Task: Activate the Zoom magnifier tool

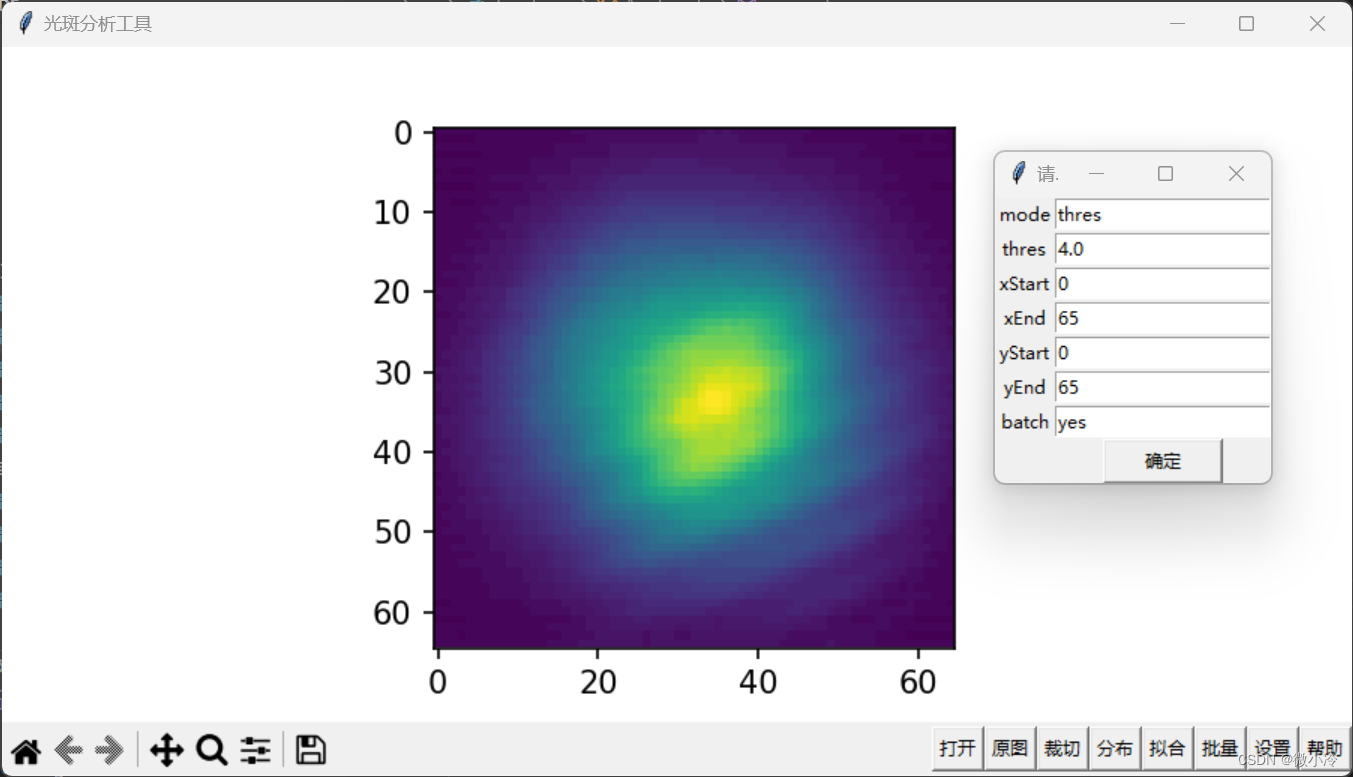Action: [x=211, y=750]
